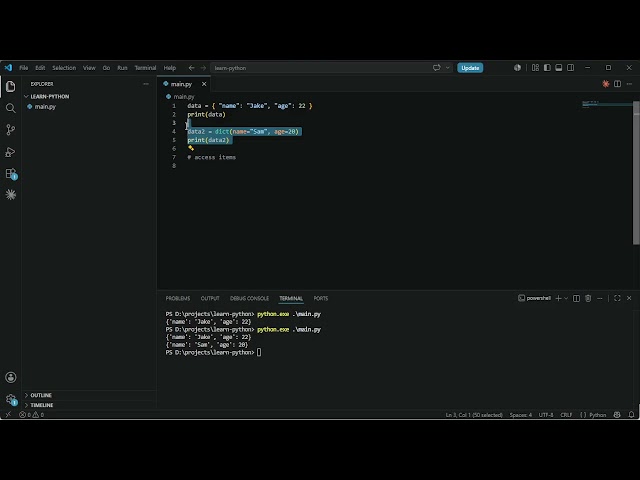Open the Run menu
This screenshot has height=480, width=640.
click(x=122, y=68)
